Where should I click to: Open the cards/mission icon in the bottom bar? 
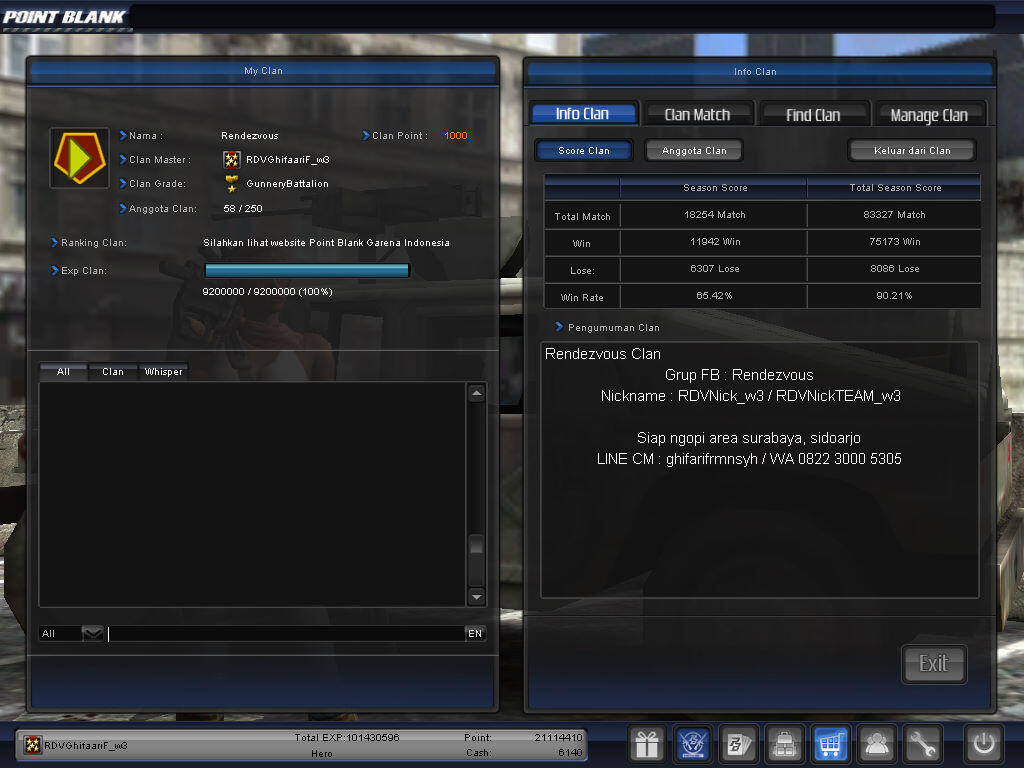[739, 743]
